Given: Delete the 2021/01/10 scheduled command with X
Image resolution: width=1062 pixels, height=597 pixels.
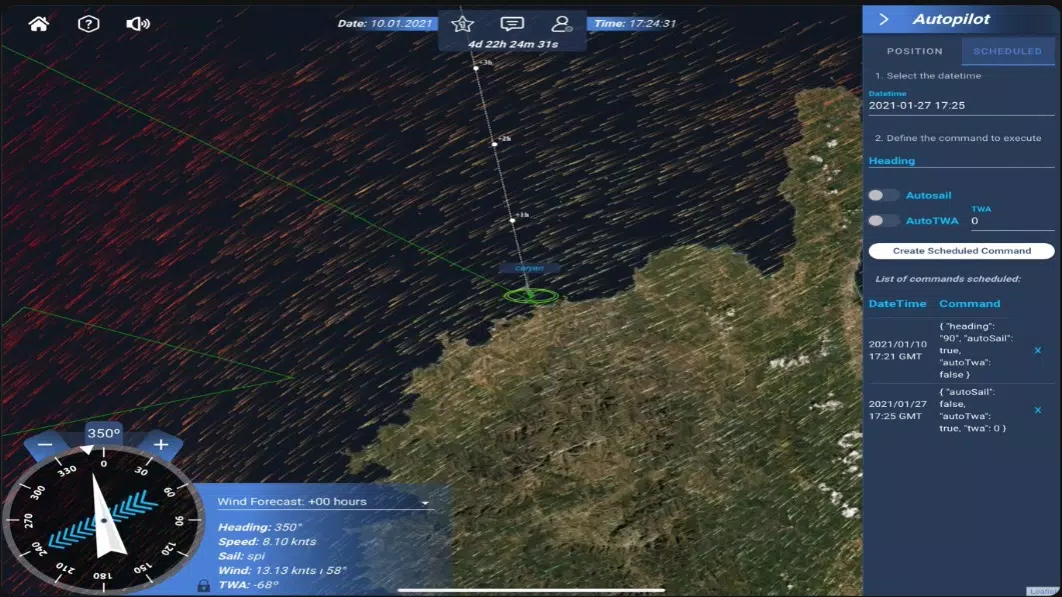Looking at the screenshot, I should [x=1040, y=351].
